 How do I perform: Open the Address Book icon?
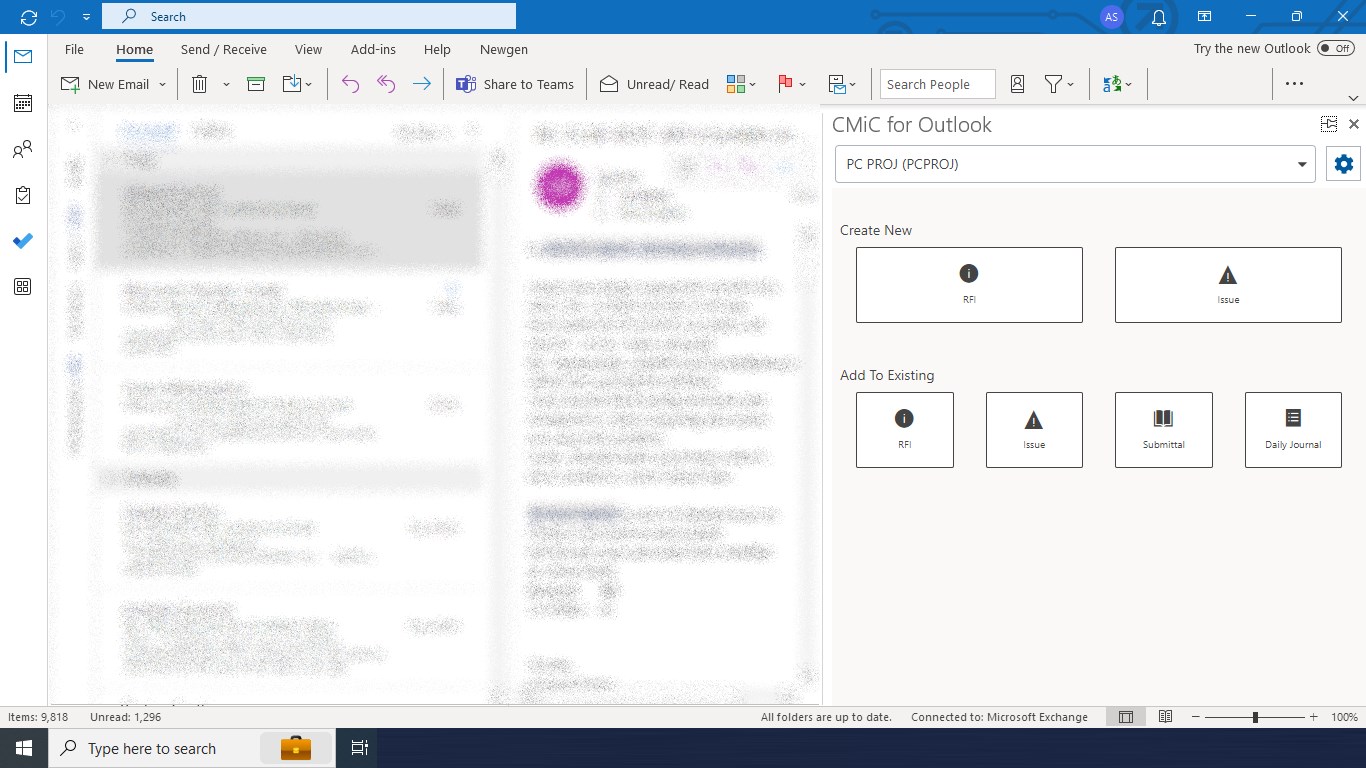tap(1017, 84)
